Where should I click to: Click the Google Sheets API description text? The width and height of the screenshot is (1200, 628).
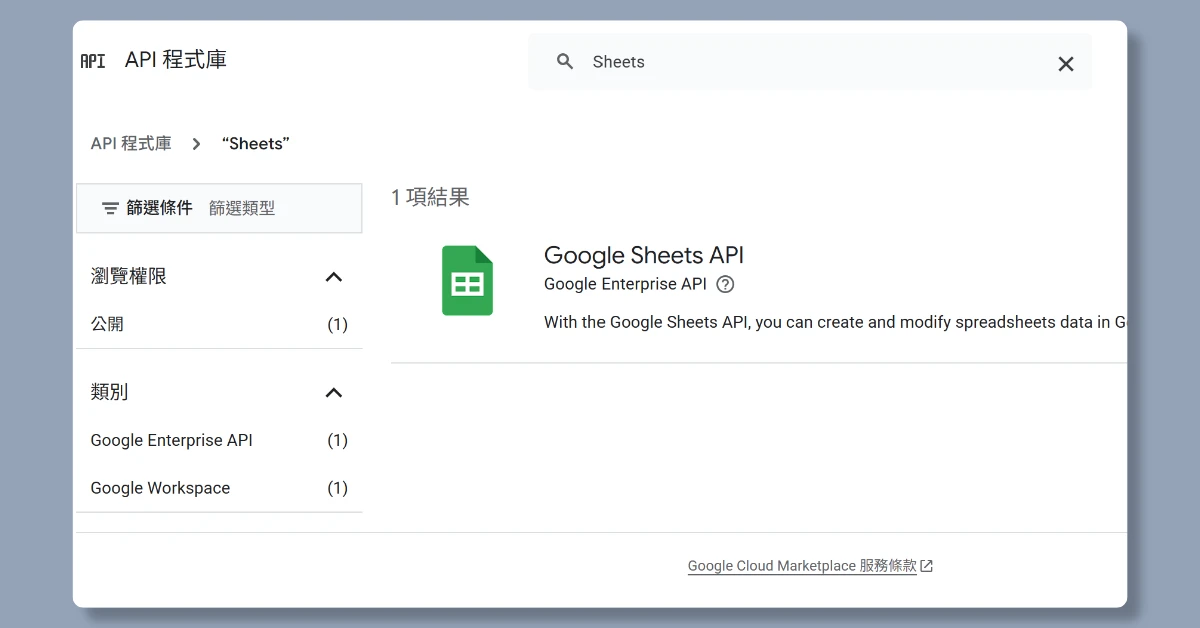[x=835, y=322]
